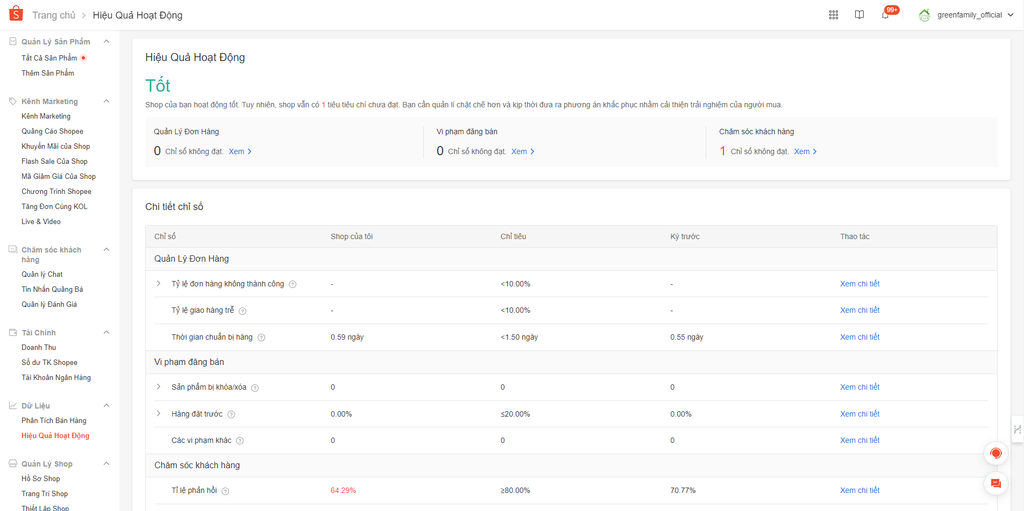The width and height of the screenshot is (1024, 511).
Task: Open the chat floating icon
Action: 996,484
